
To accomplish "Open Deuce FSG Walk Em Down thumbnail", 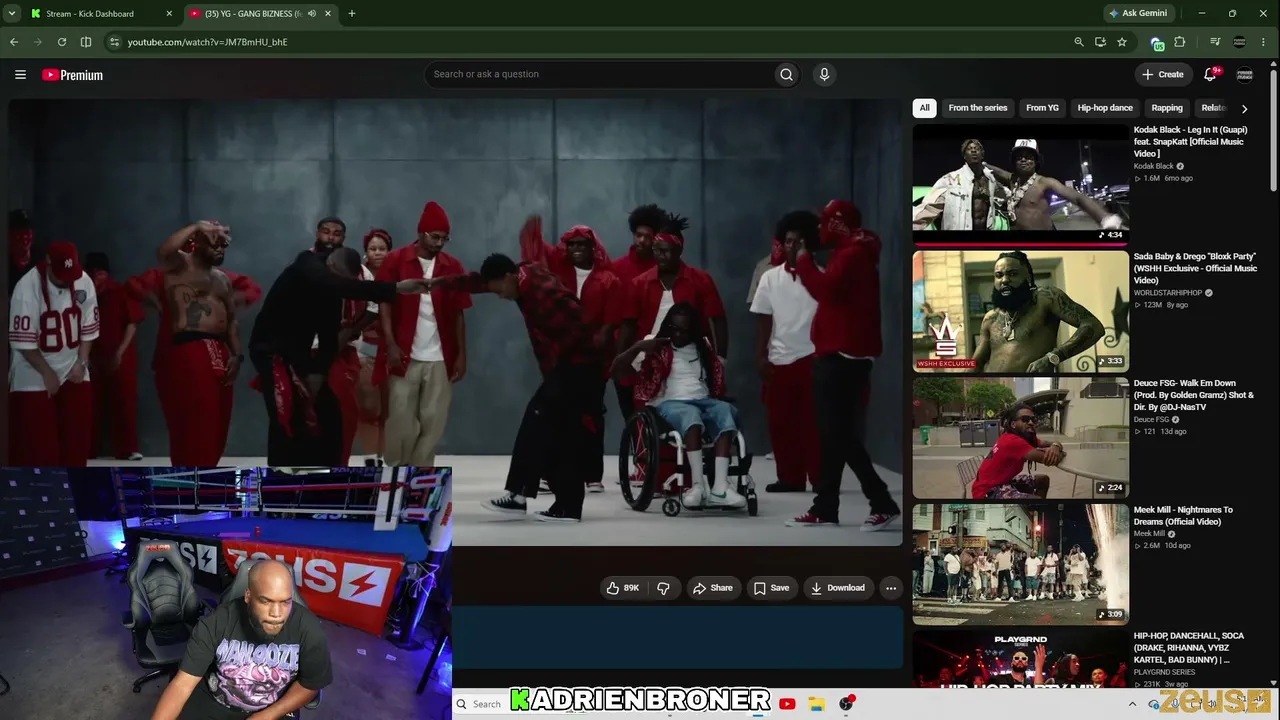I will click(1020, 438).
